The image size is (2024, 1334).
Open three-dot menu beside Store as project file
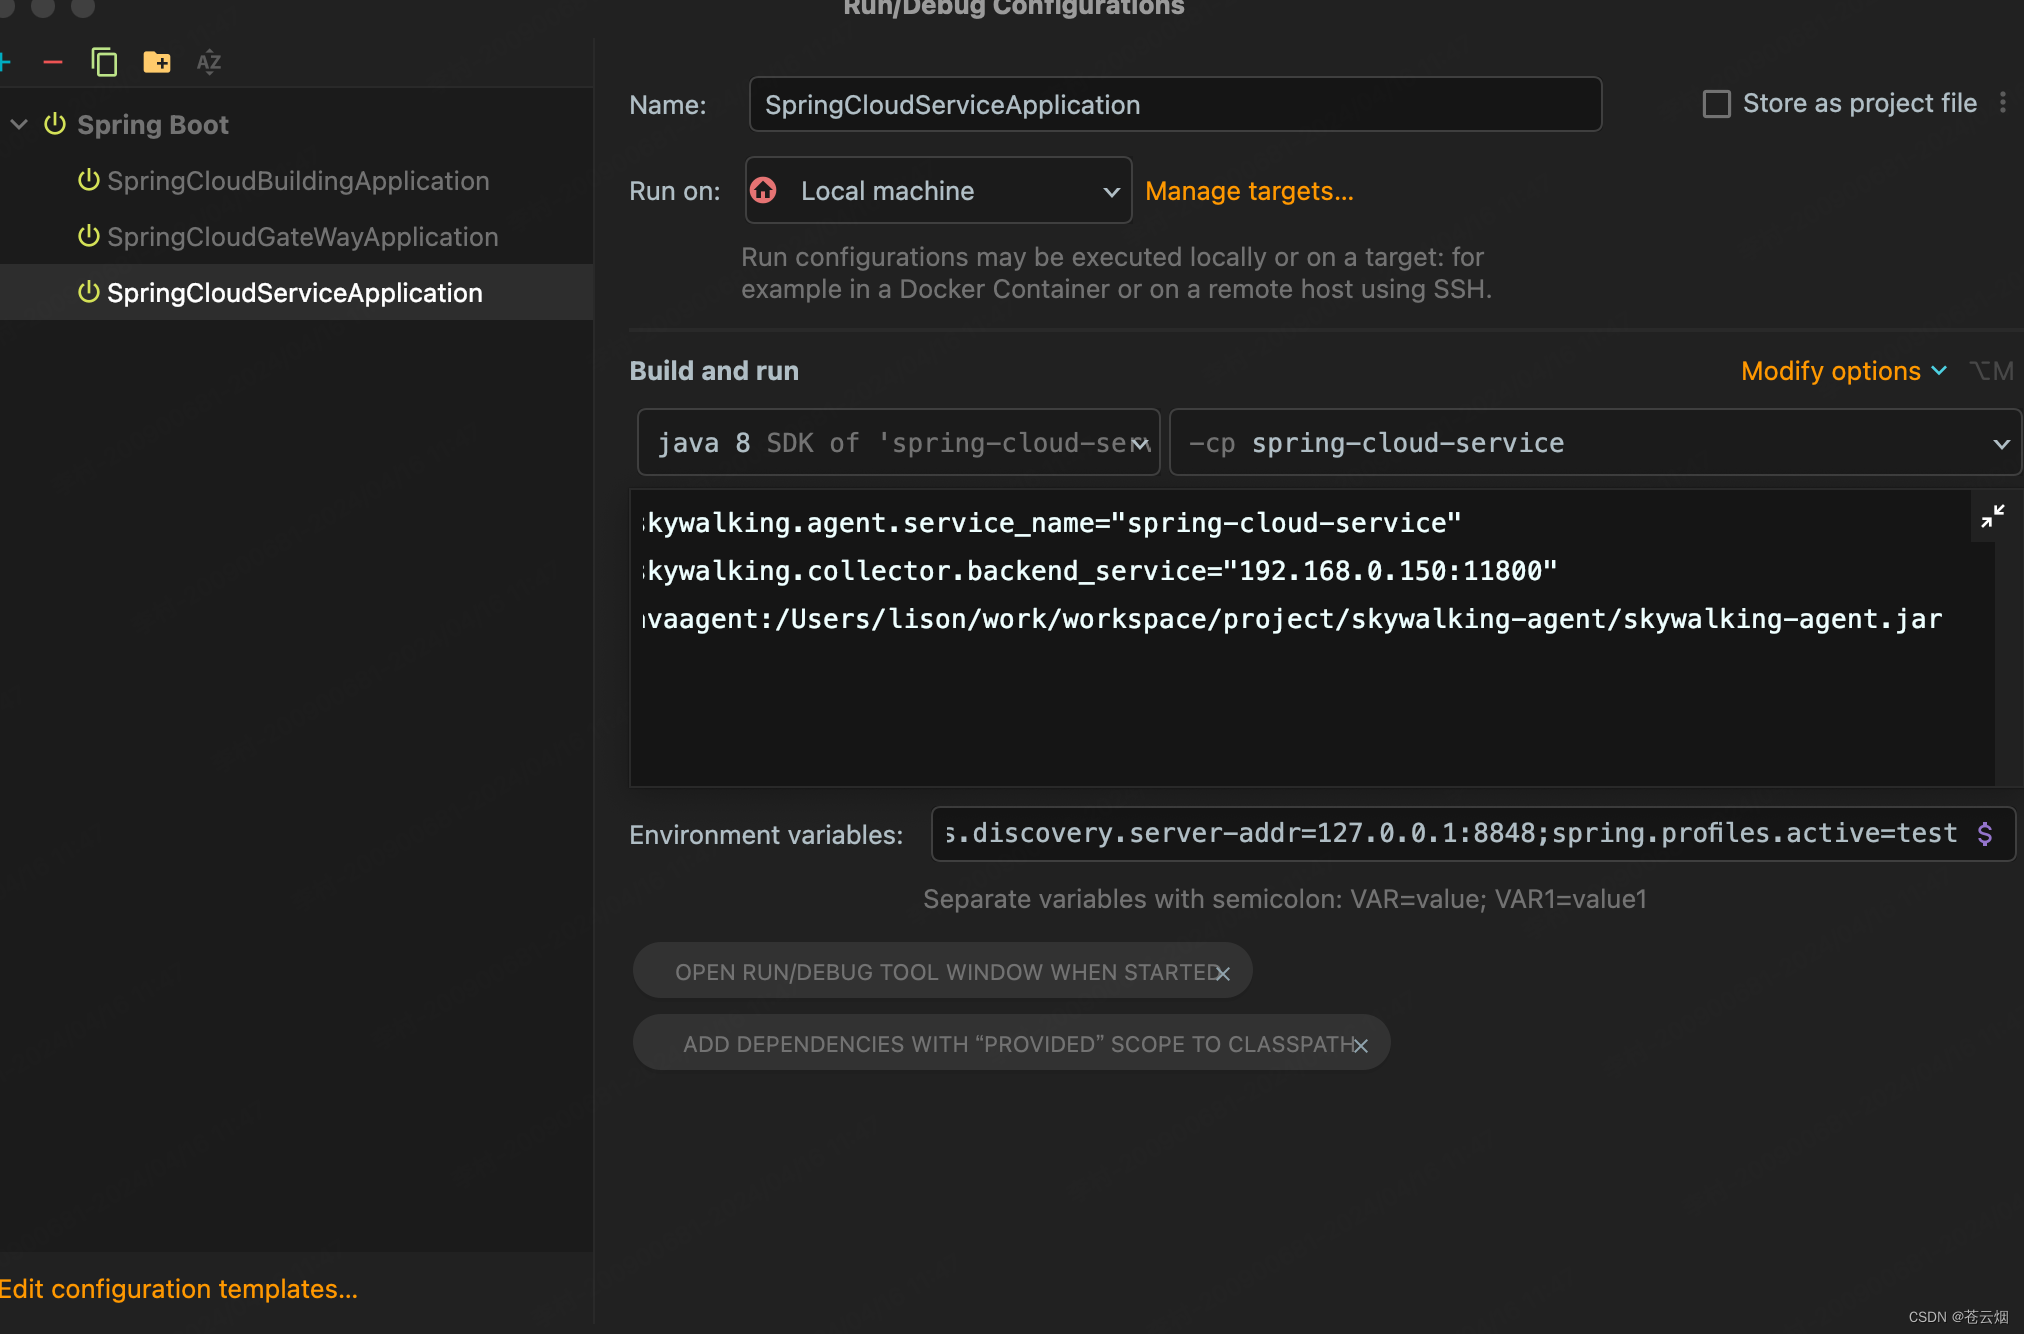click(x=2002, y=103)
